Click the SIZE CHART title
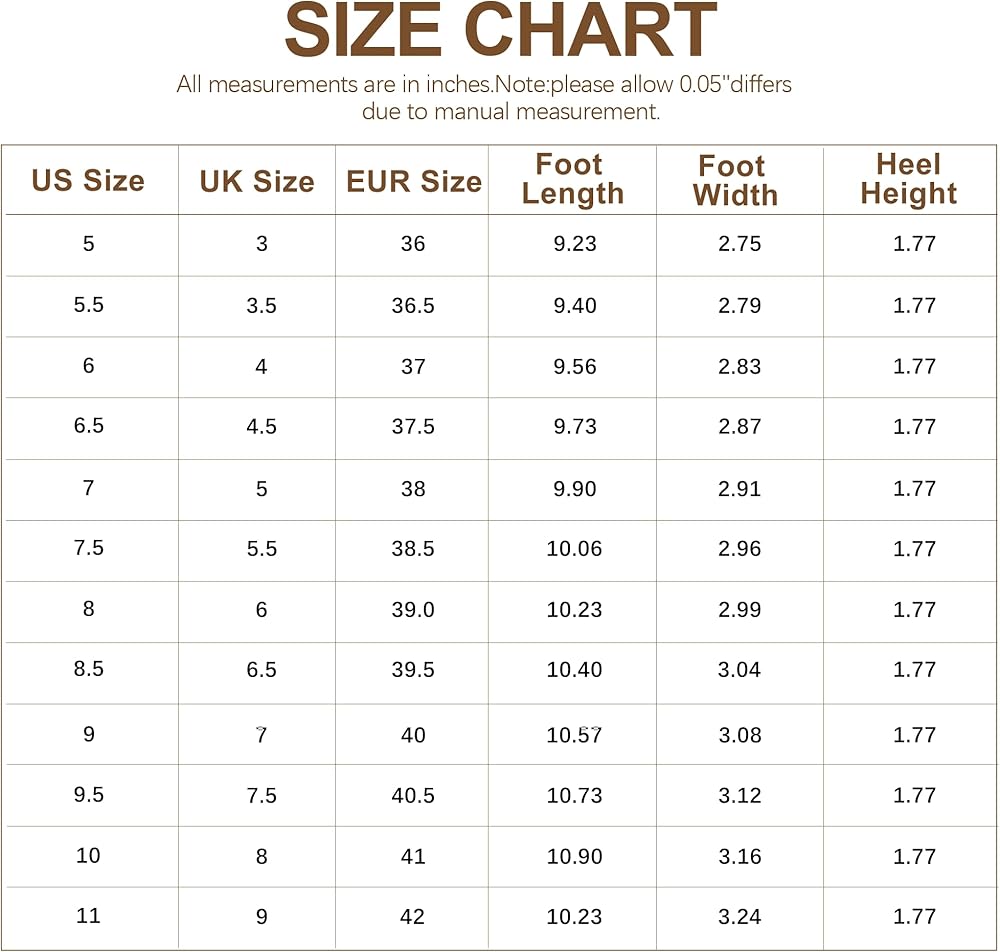Viewport: 1000px width, 952px height. coord(500,30)
